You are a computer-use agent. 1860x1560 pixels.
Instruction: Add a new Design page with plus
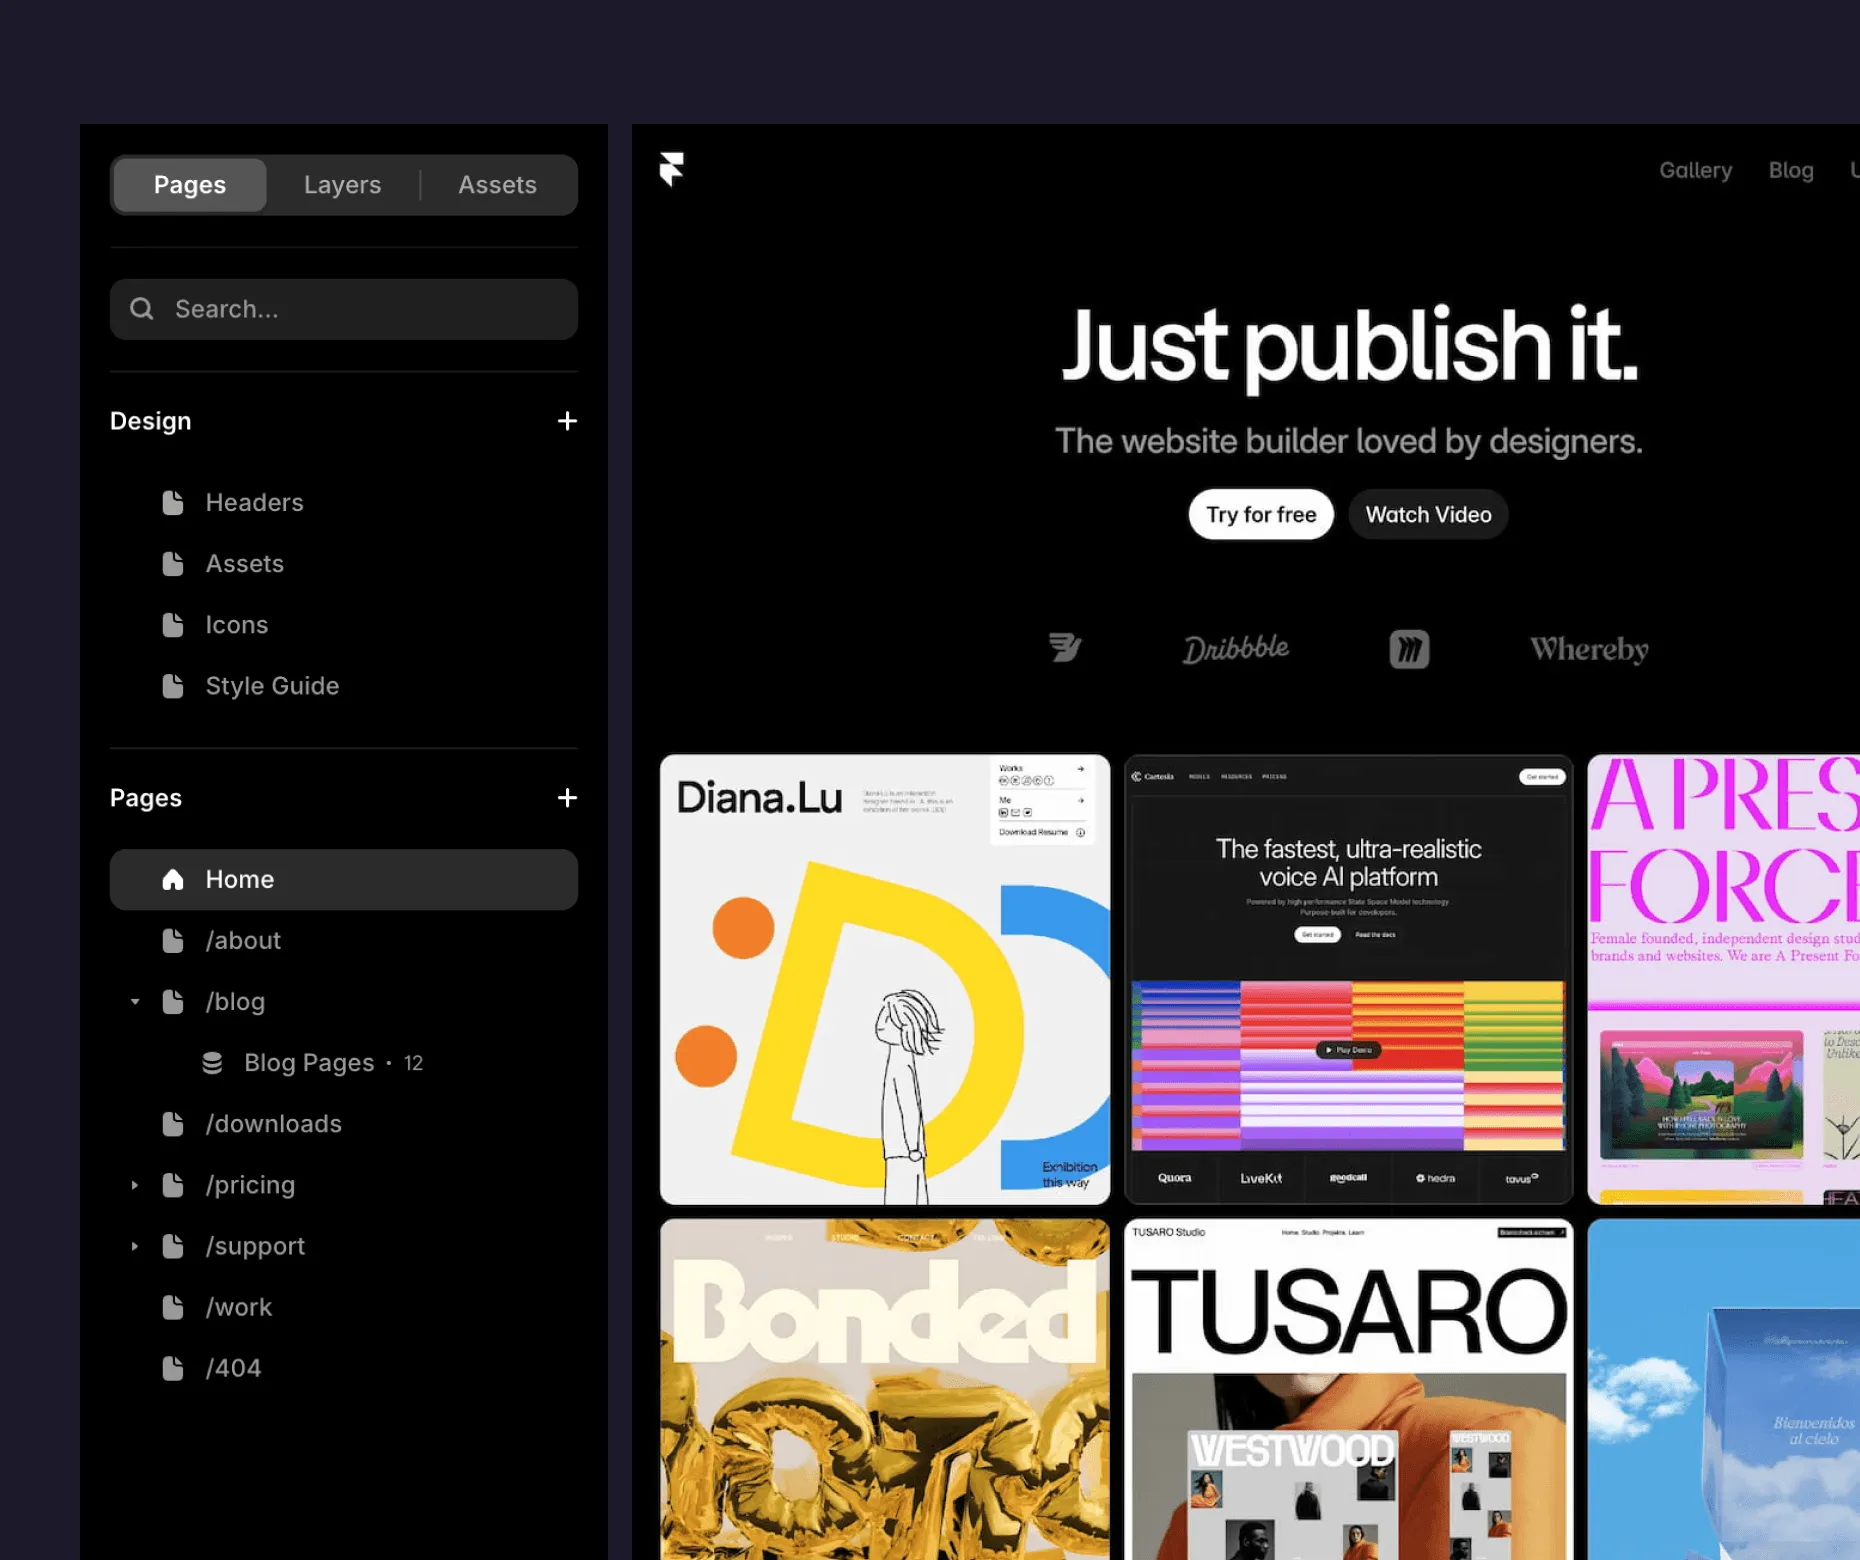(x=567, y=421)
